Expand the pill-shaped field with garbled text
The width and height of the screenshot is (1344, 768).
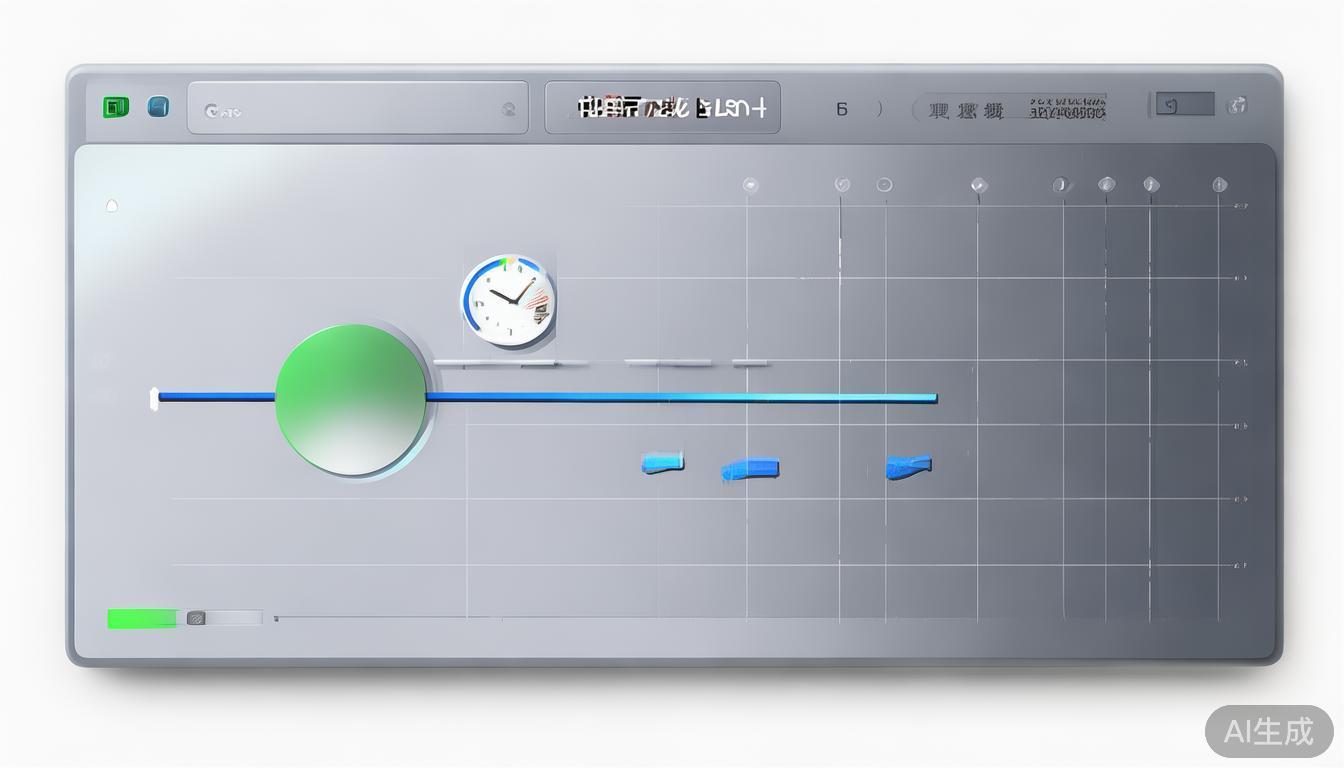(1010, 109)
